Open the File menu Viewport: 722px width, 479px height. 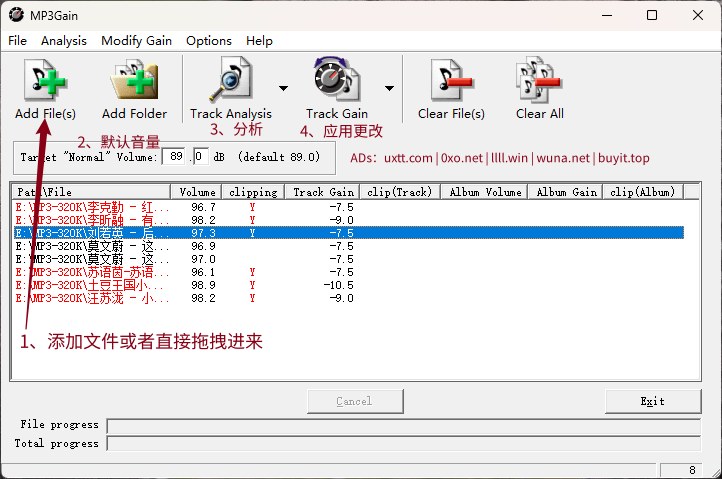[17, 41]
